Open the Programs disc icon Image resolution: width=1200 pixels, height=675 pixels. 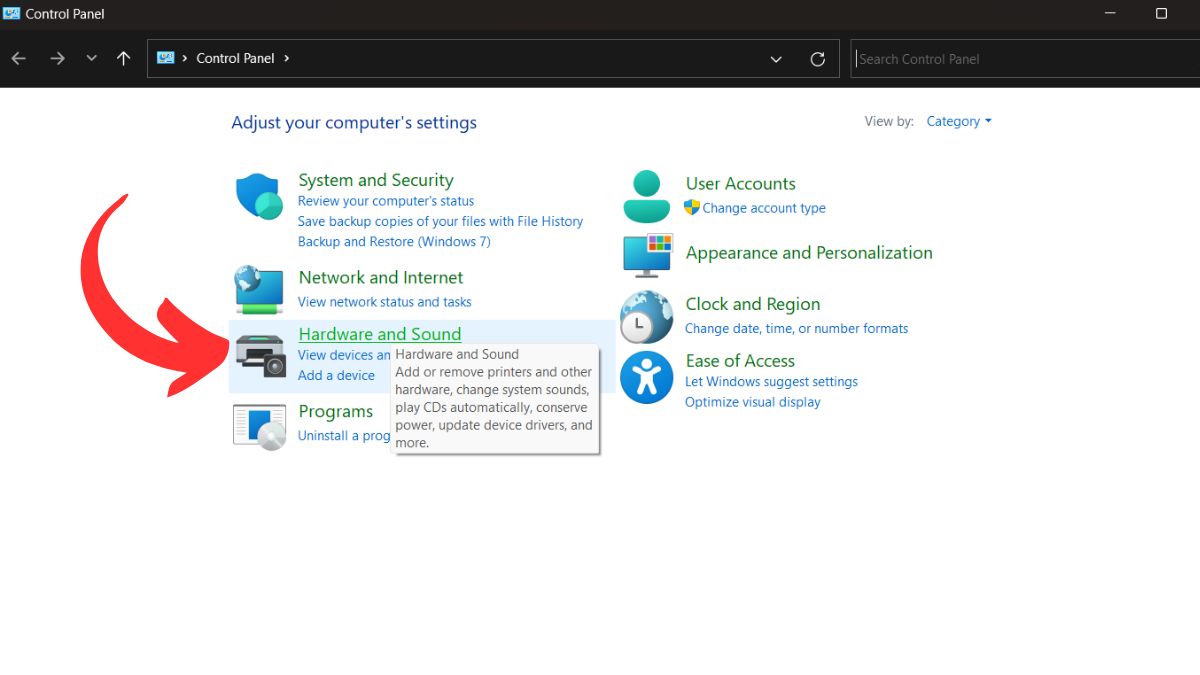pyautogui.click(x=259, y=426)
